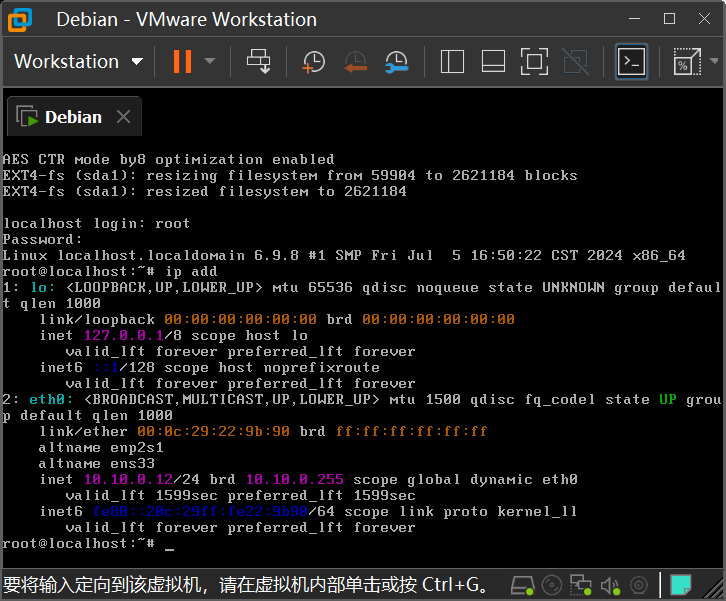
Task: Switch to console view
Action: coord(631,62)
